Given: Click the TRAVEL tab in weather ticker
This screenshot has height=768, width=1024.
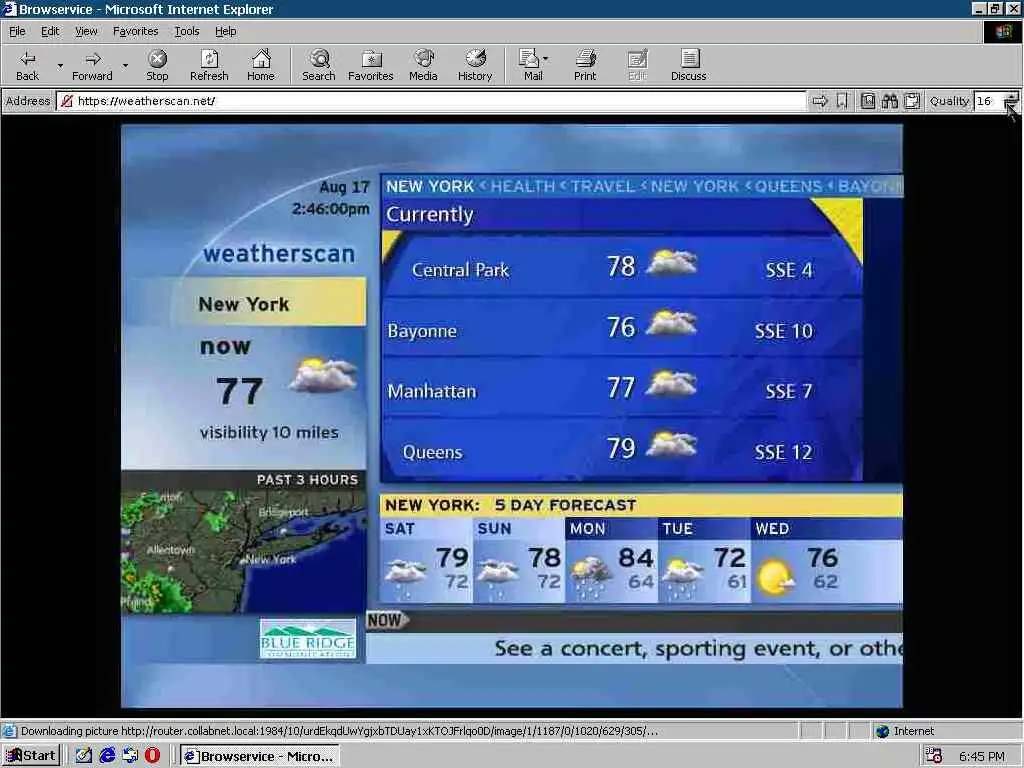Looking at the screenshot, I should tap(602, 186).
